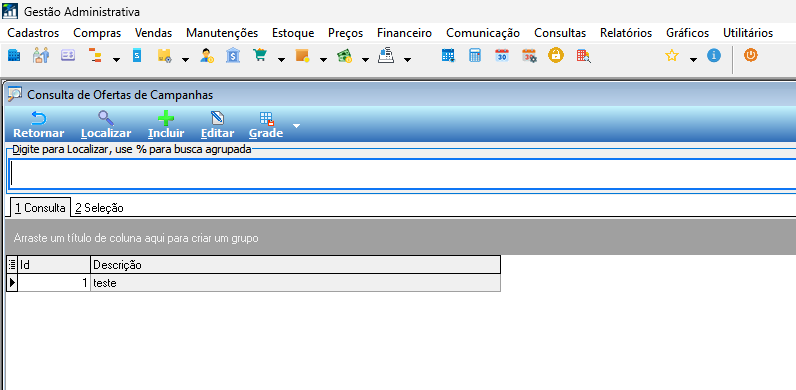Click the yellow star favorites icon
796x390 pixels.
[672, 55]
